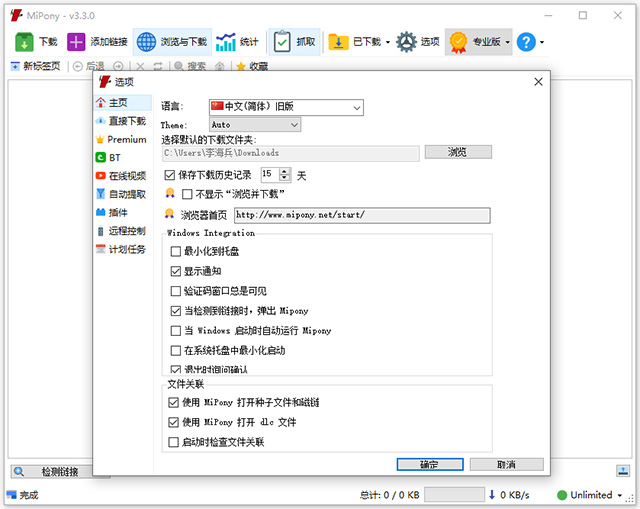Image resolution: width=640 pixels, height=509 pixels.
Task: Open the Theme Auto dropdown
Action: [x=255, y=125]
